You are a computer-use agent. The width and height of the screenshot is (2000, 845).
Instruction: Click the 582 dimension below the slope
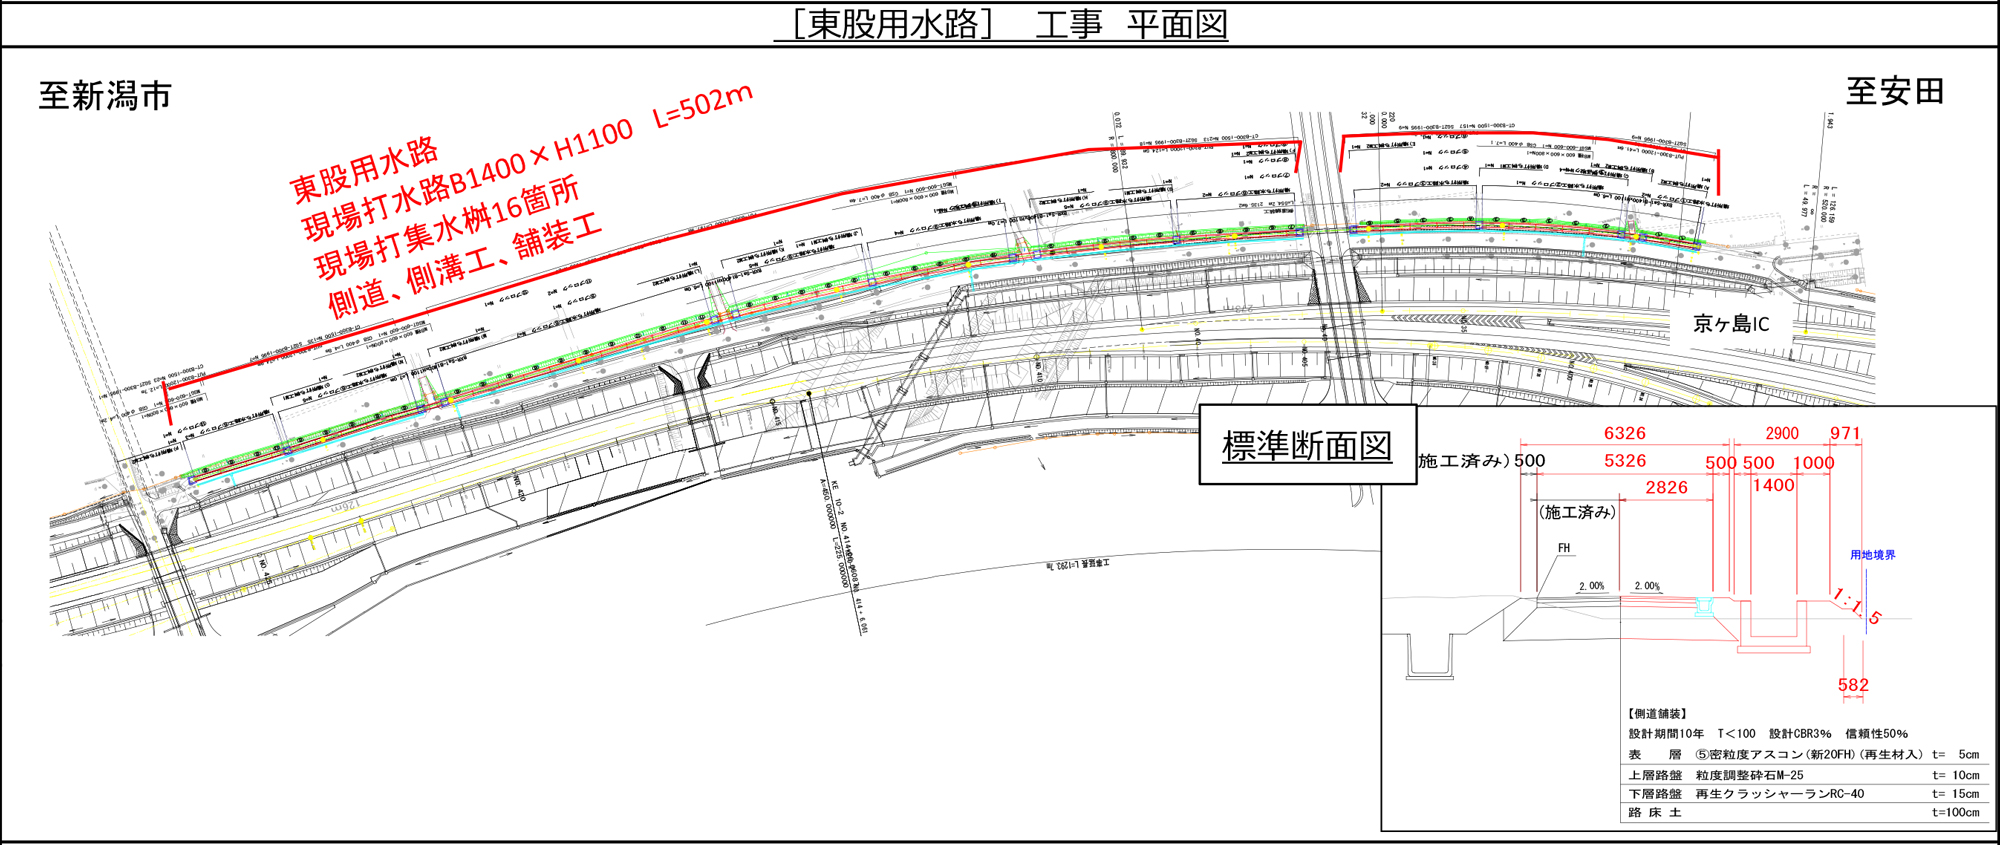click(x=1852, y=685)
